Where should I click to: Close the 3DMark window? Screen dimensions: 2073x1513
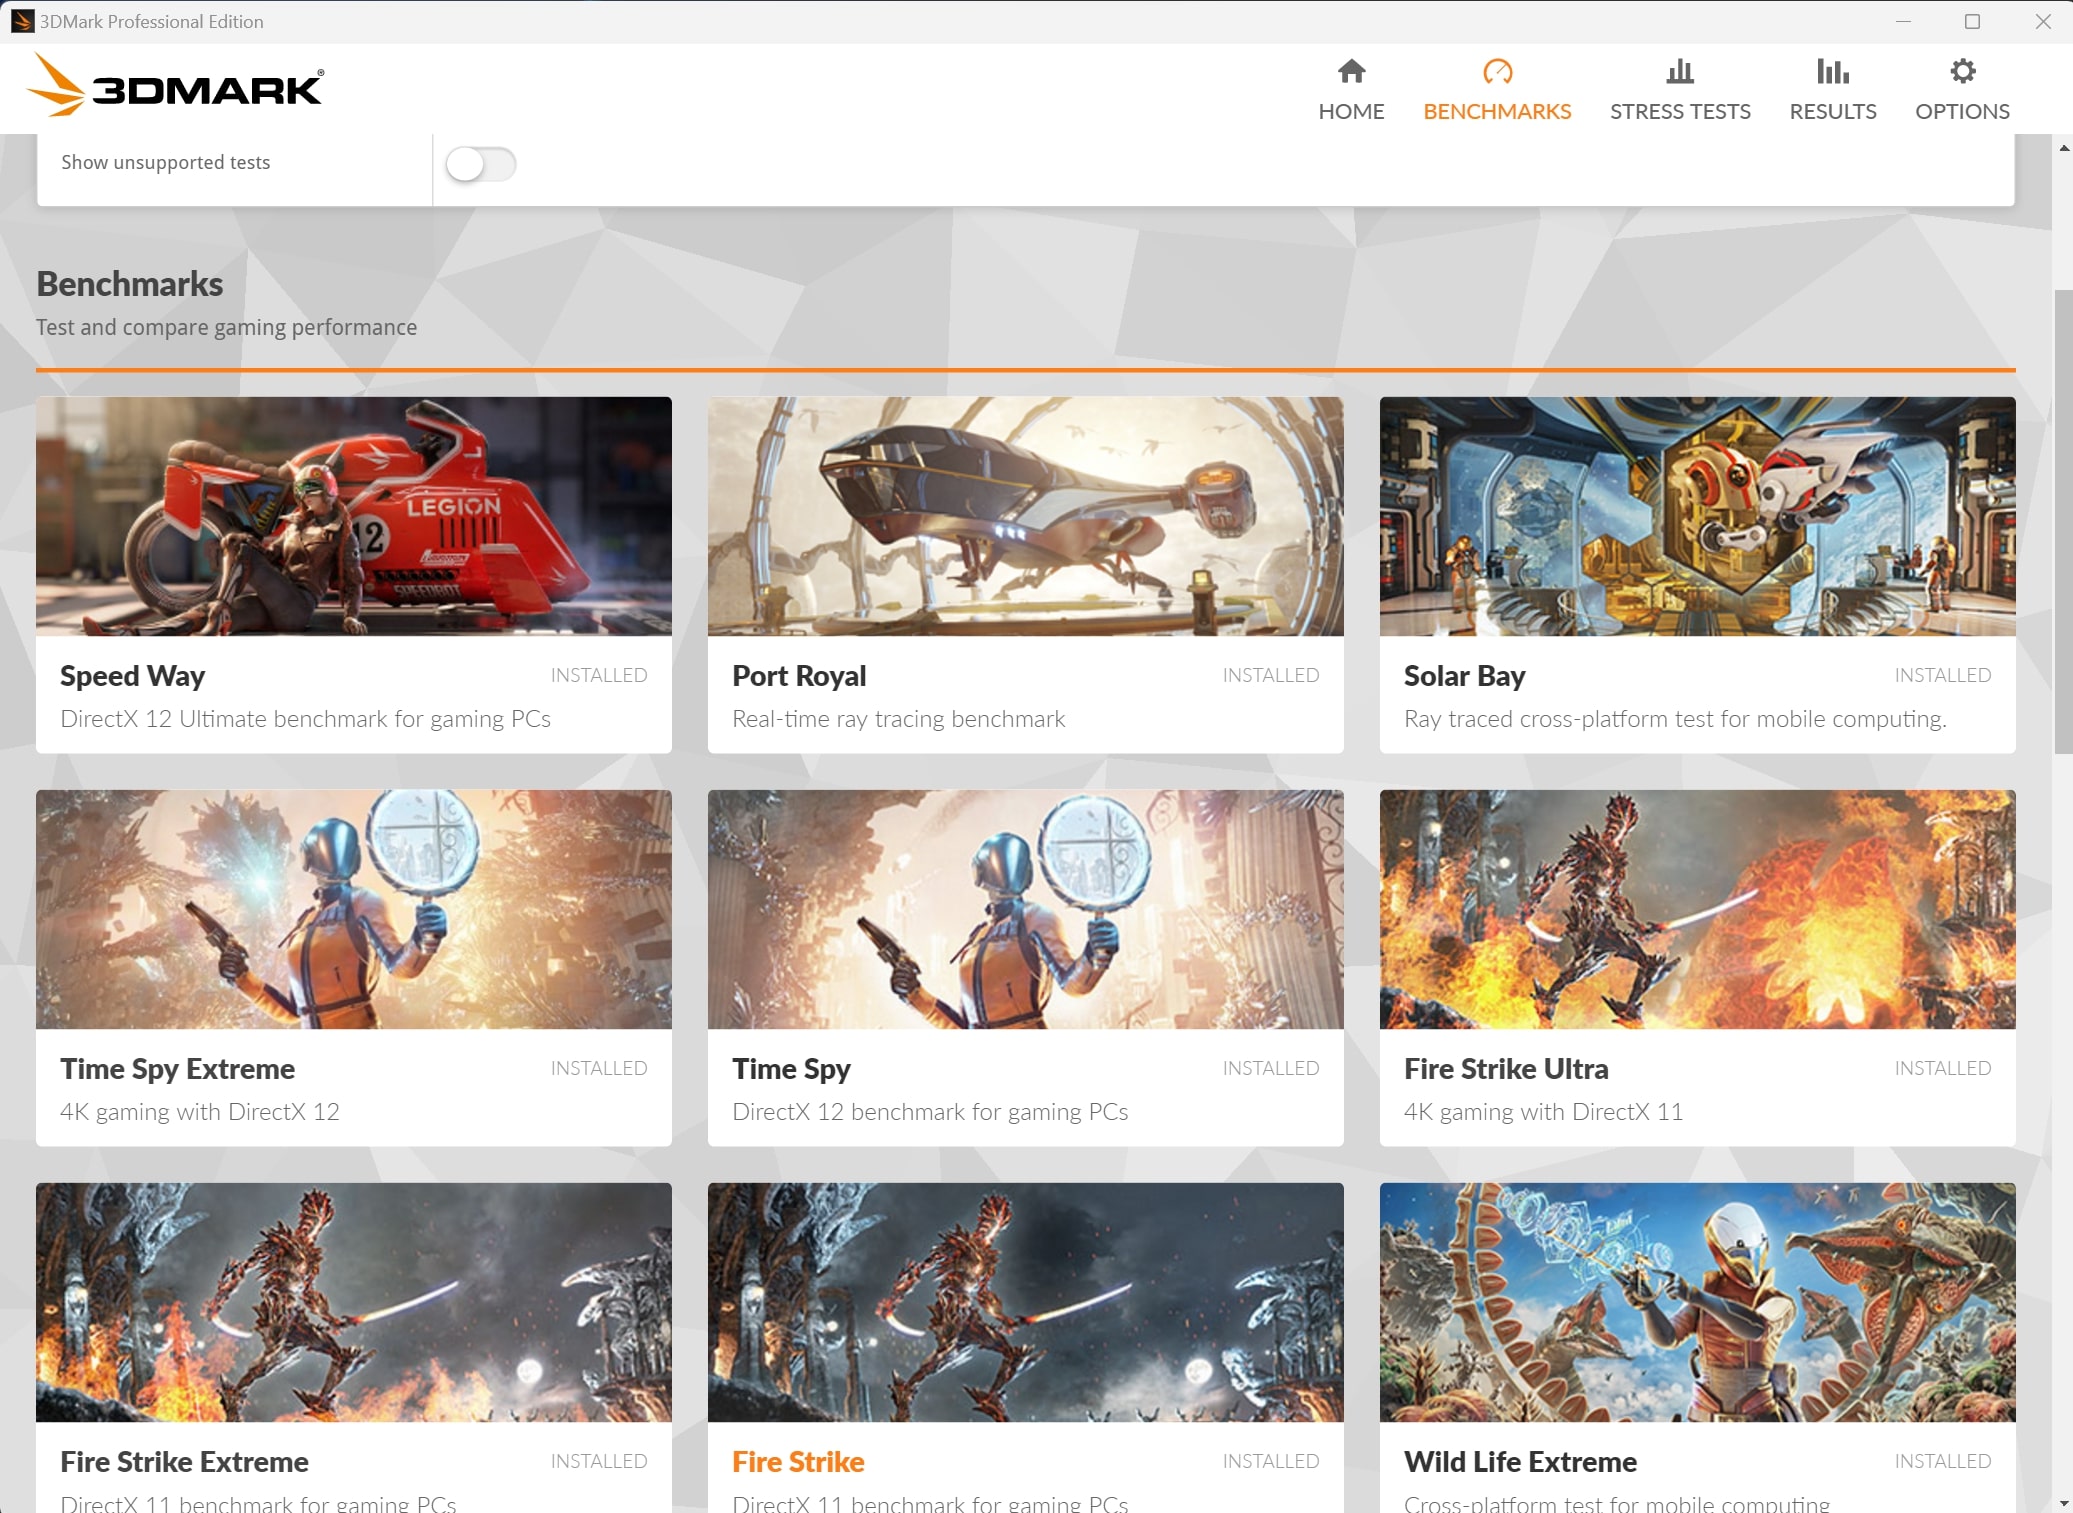tap(2042, 21)
